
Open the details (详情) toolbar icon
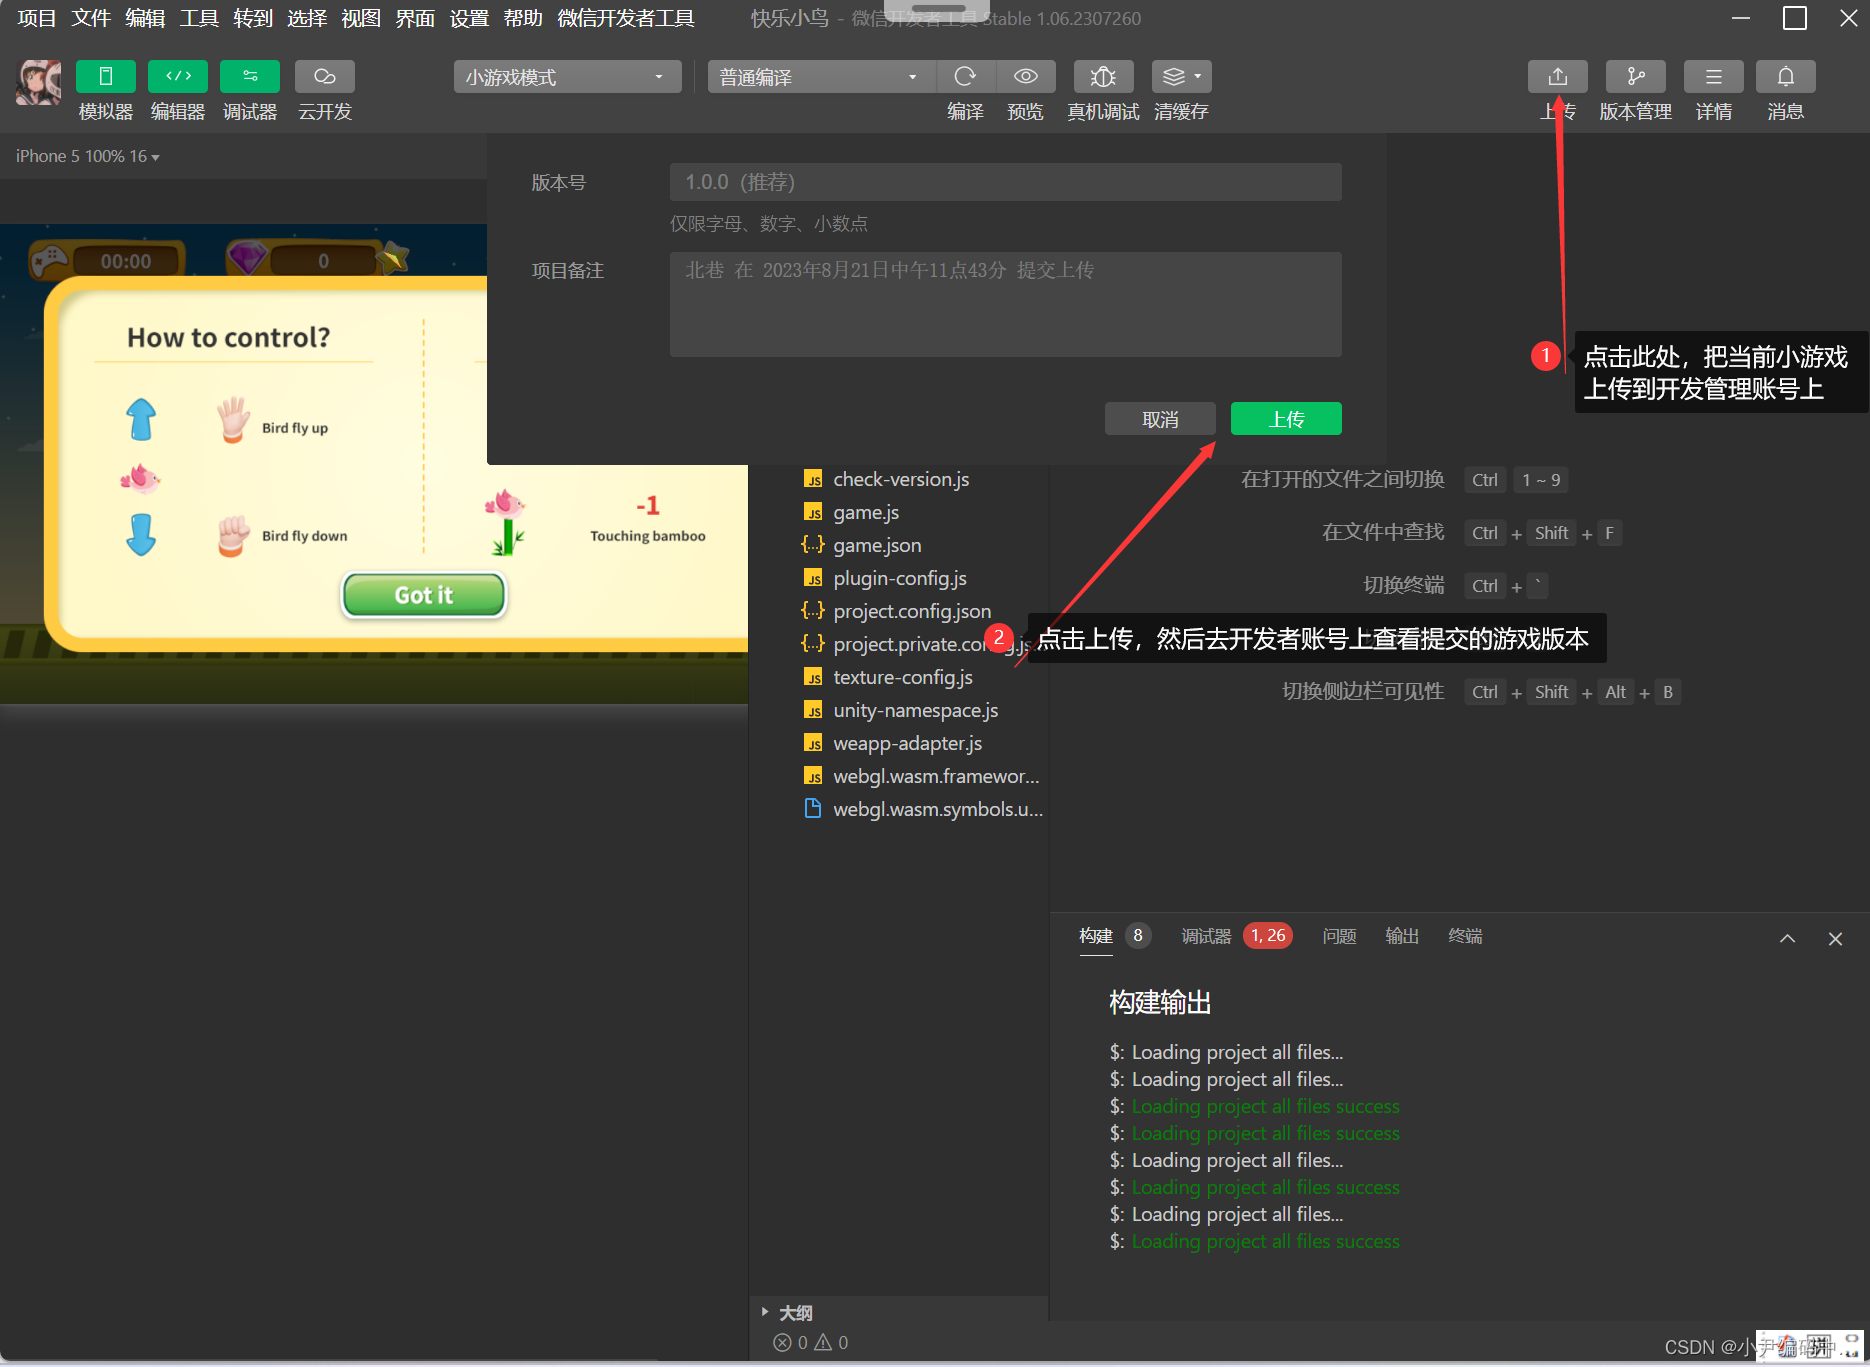1713,77
